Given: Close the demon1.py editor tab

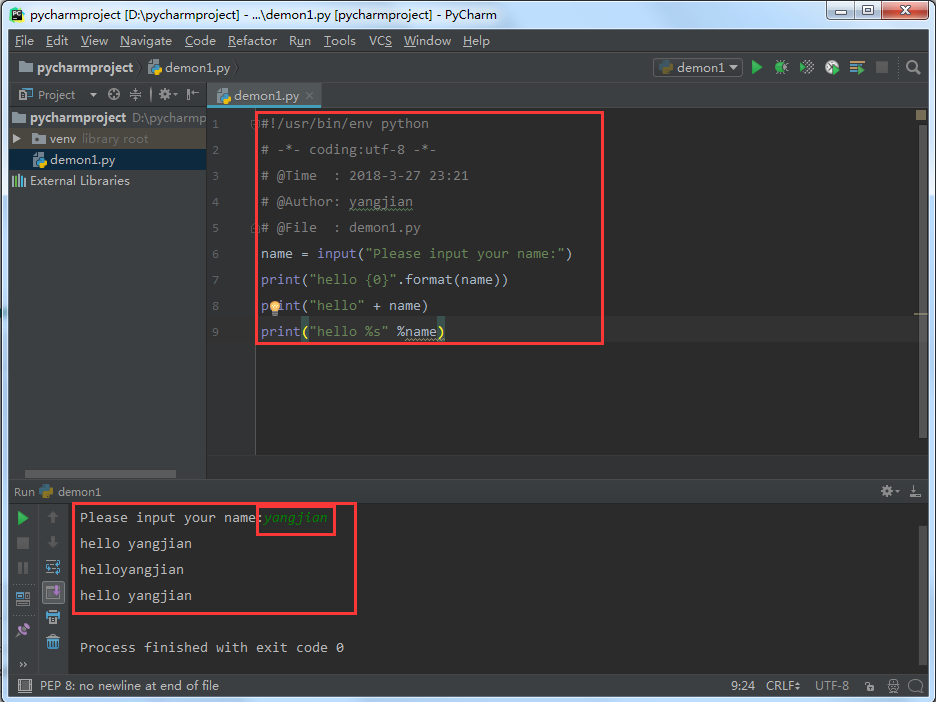Looking at the screenshot, I should [x=309, y=95].
